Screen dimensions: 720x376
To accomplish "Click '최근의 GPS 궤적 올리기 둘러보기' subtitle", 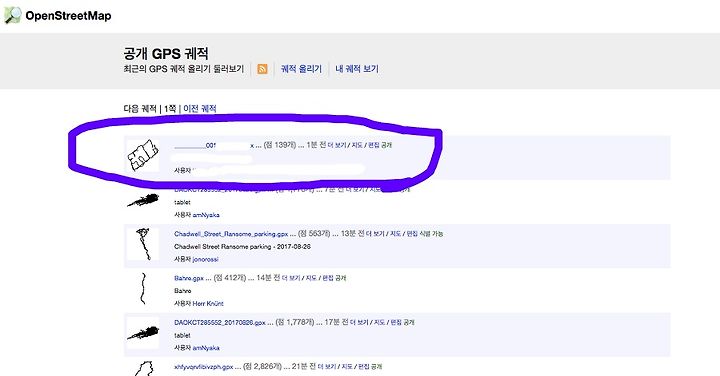I will 184,69.
